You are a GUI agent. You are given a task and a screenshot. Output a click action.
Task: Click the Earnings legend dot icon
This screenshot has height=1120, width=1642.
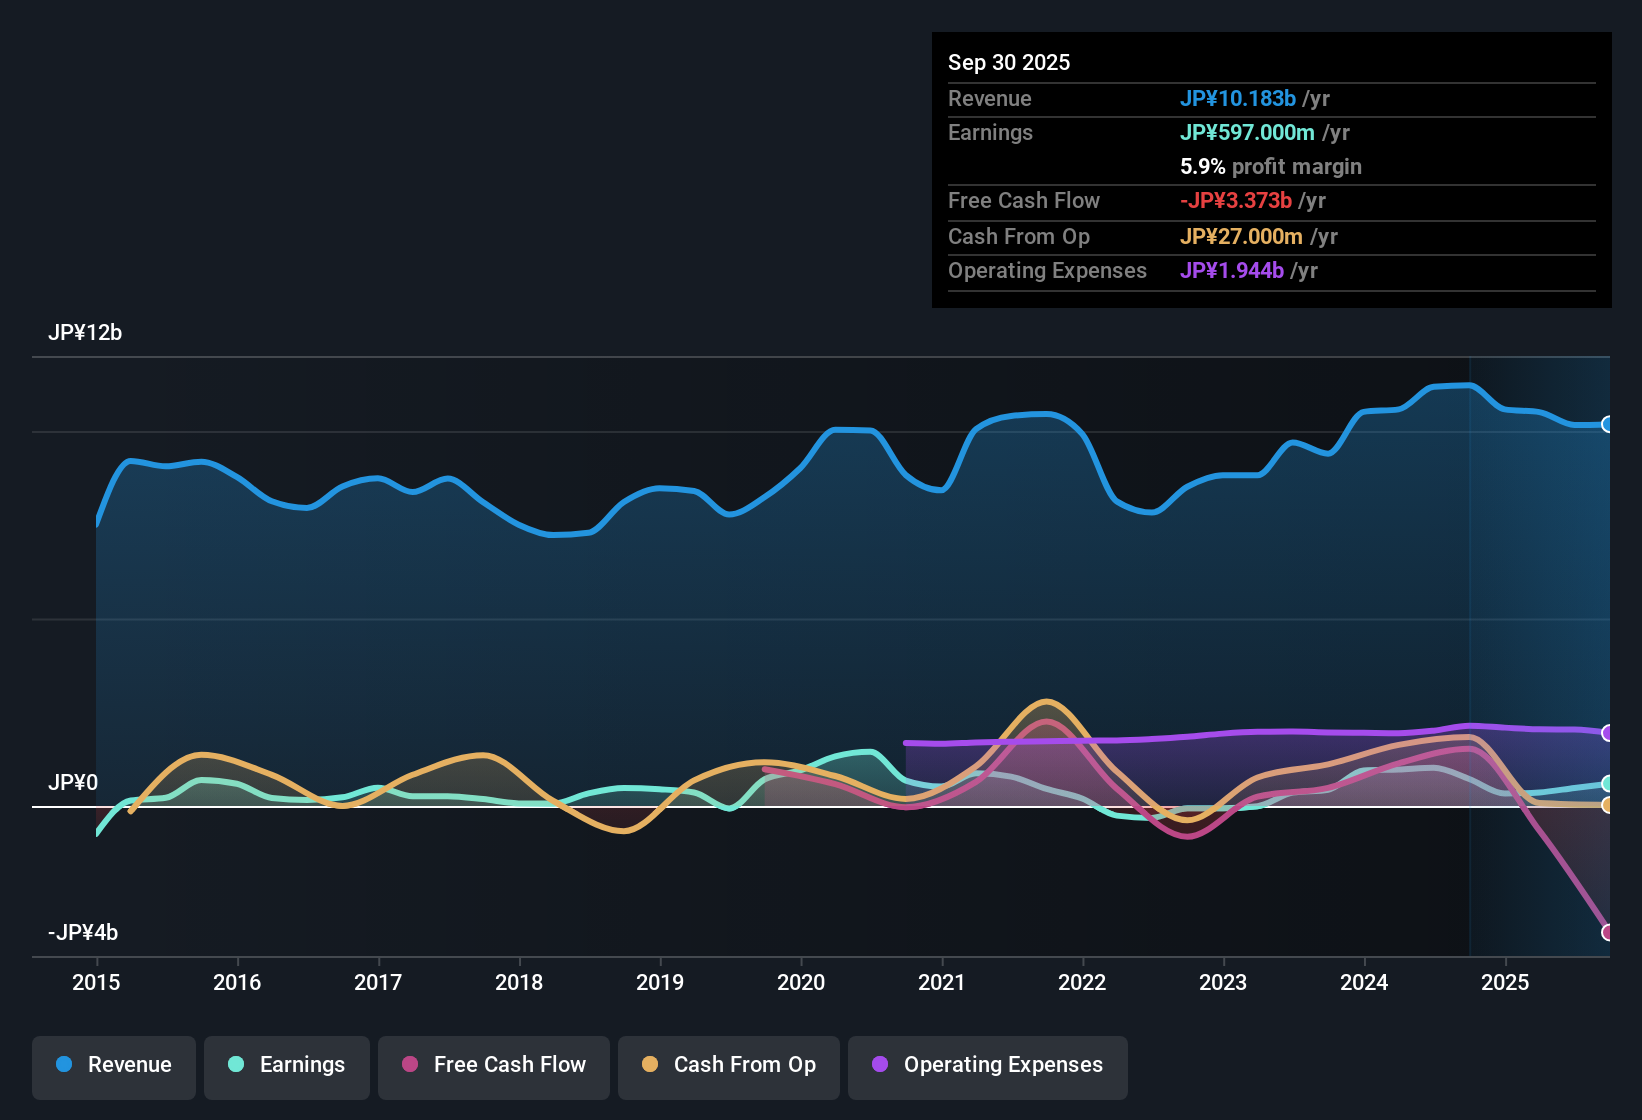tap(236, 1065)
